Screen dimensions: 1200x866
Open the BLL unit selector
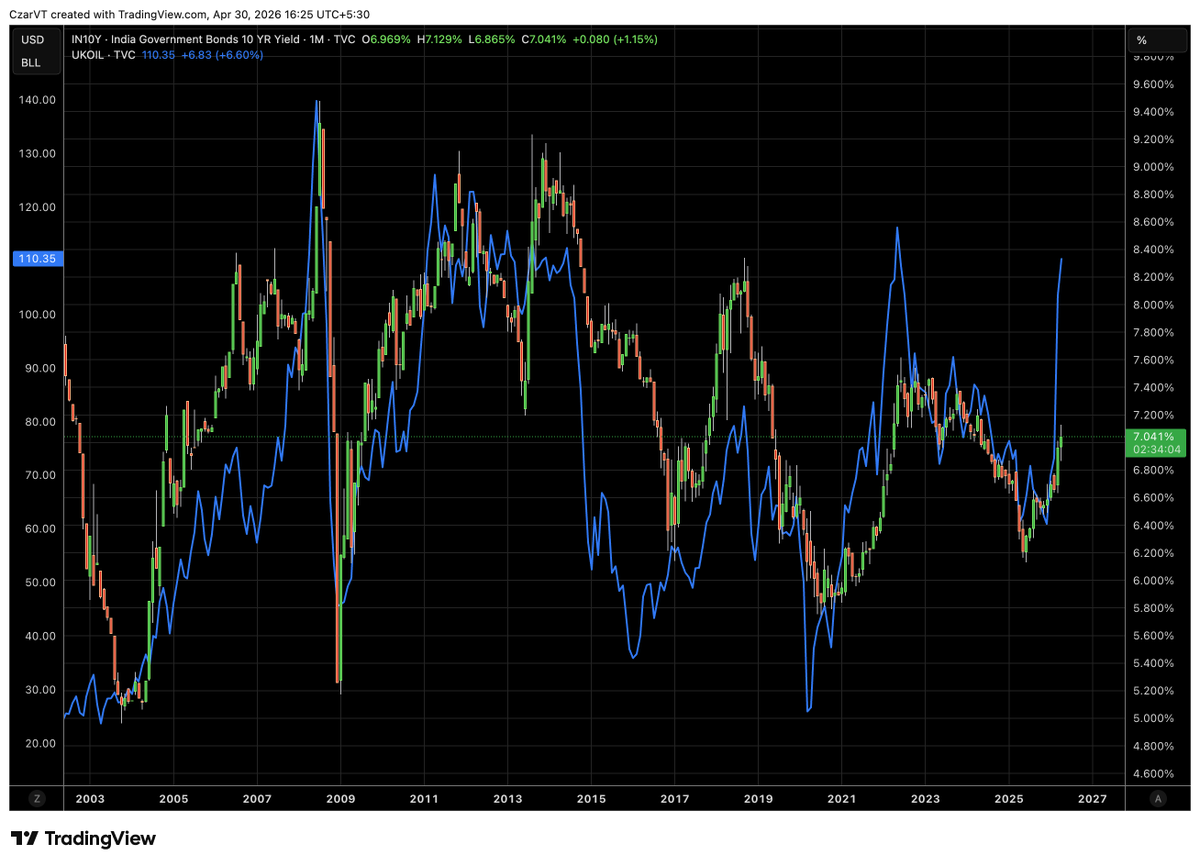pos(32,62)
